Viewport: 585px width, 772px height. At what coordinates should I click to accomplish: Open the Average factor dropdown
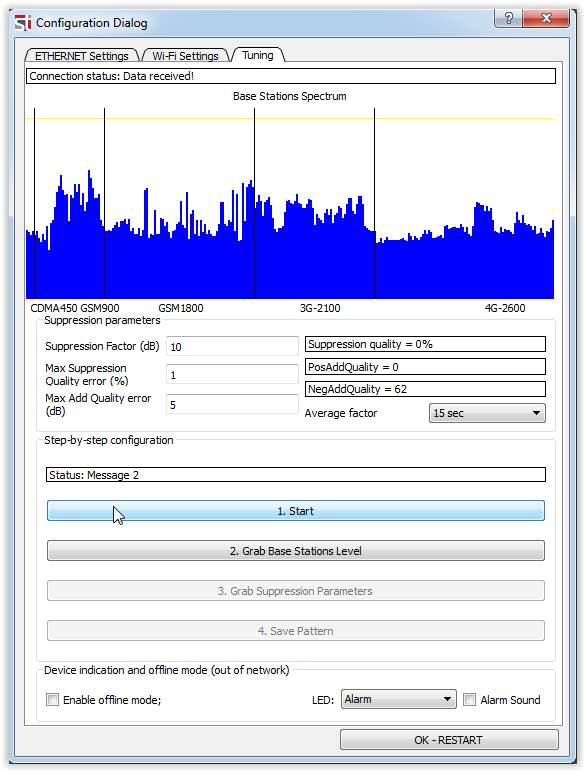pyautogui.click(x=487, y=413)
